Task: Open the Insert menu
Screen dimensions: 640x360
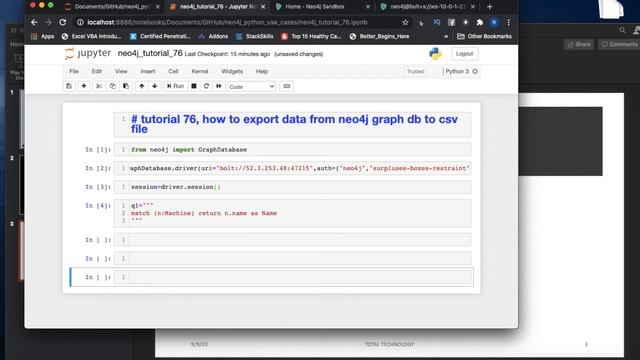Action: 148,71
